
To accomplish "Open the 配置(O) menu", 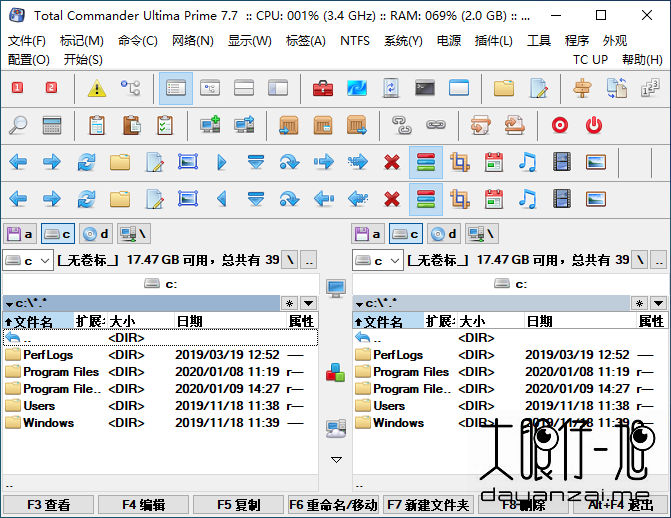I will [29, 60].
